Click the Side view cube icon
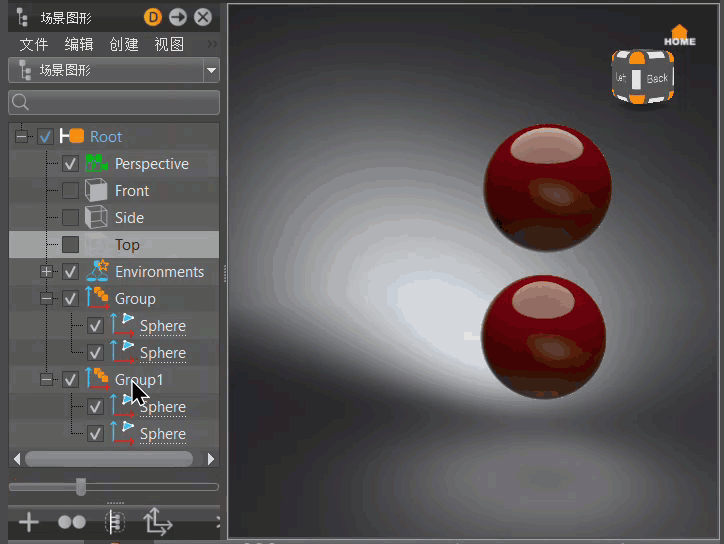Screen dimensions: 724x544 tap(96, 217)
